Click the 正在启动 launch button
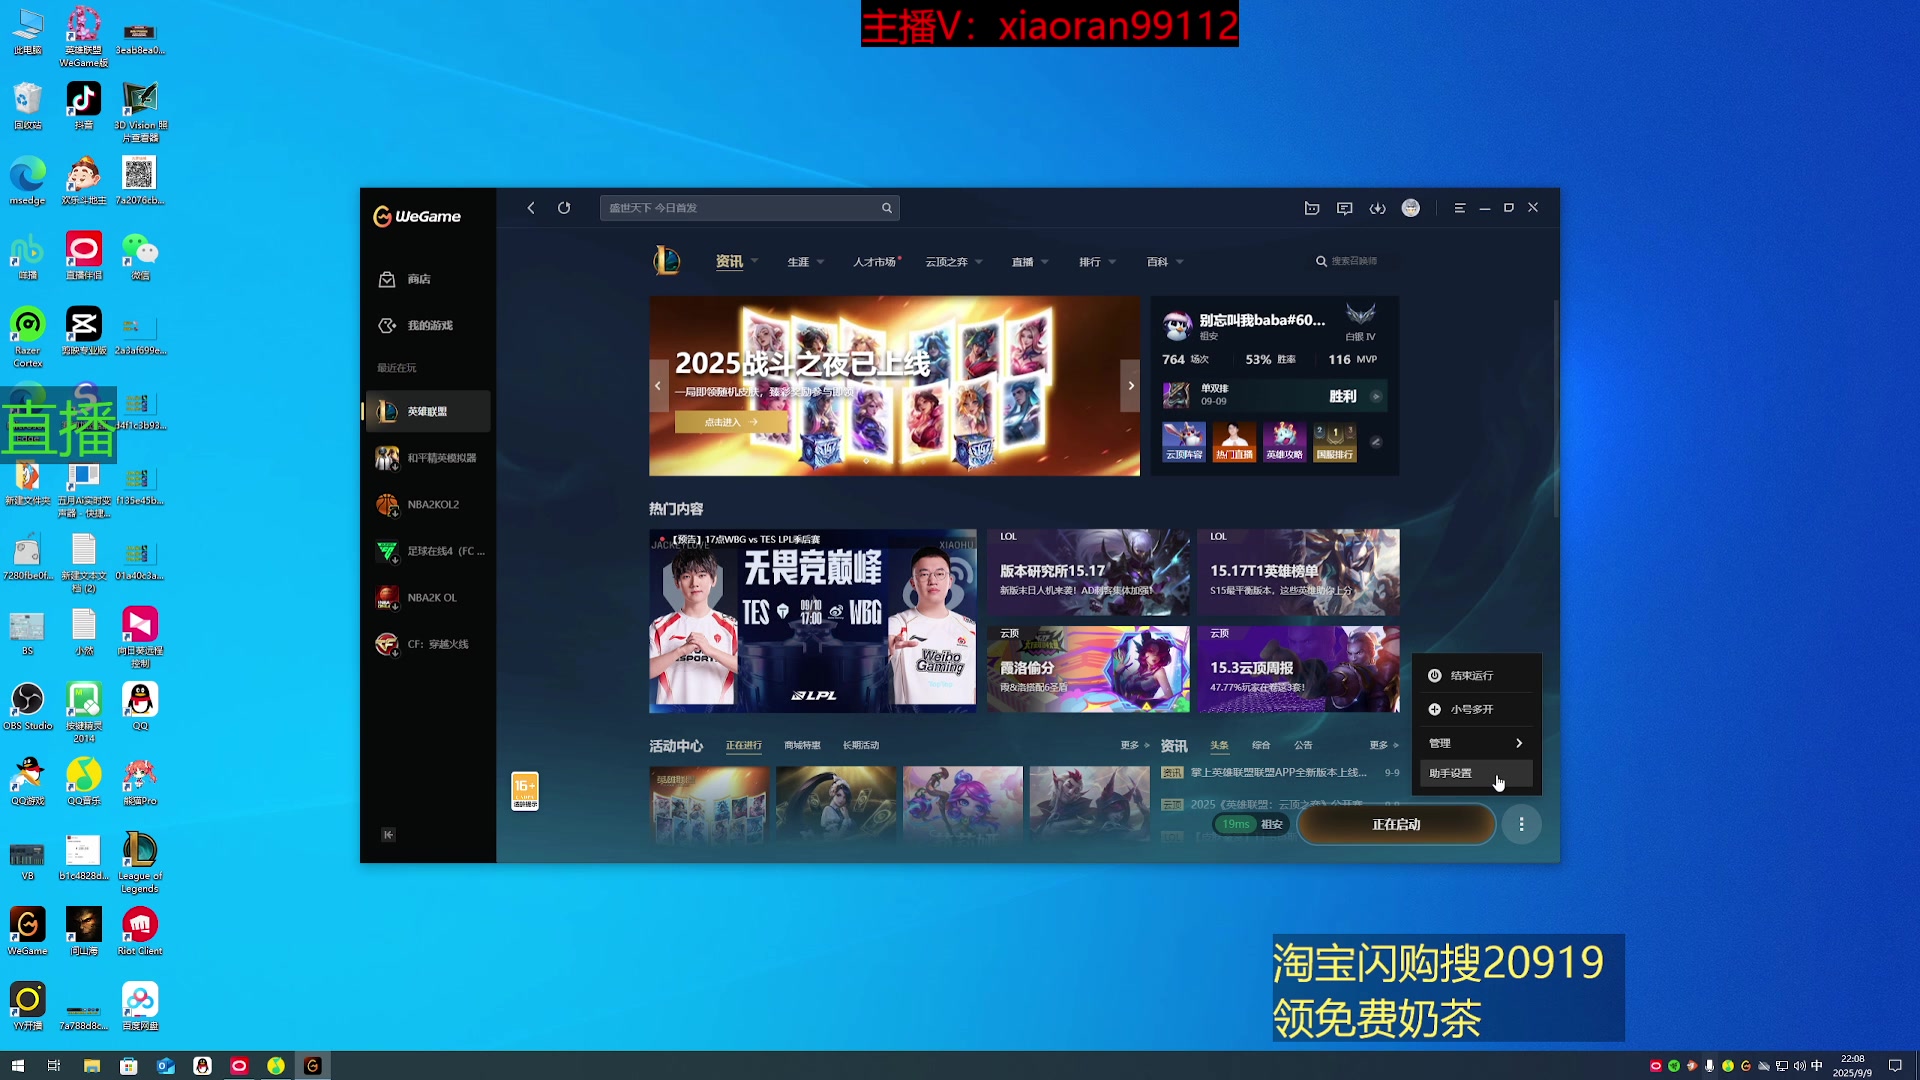Viewport: 1920px width, 1080px height. 1396,824
